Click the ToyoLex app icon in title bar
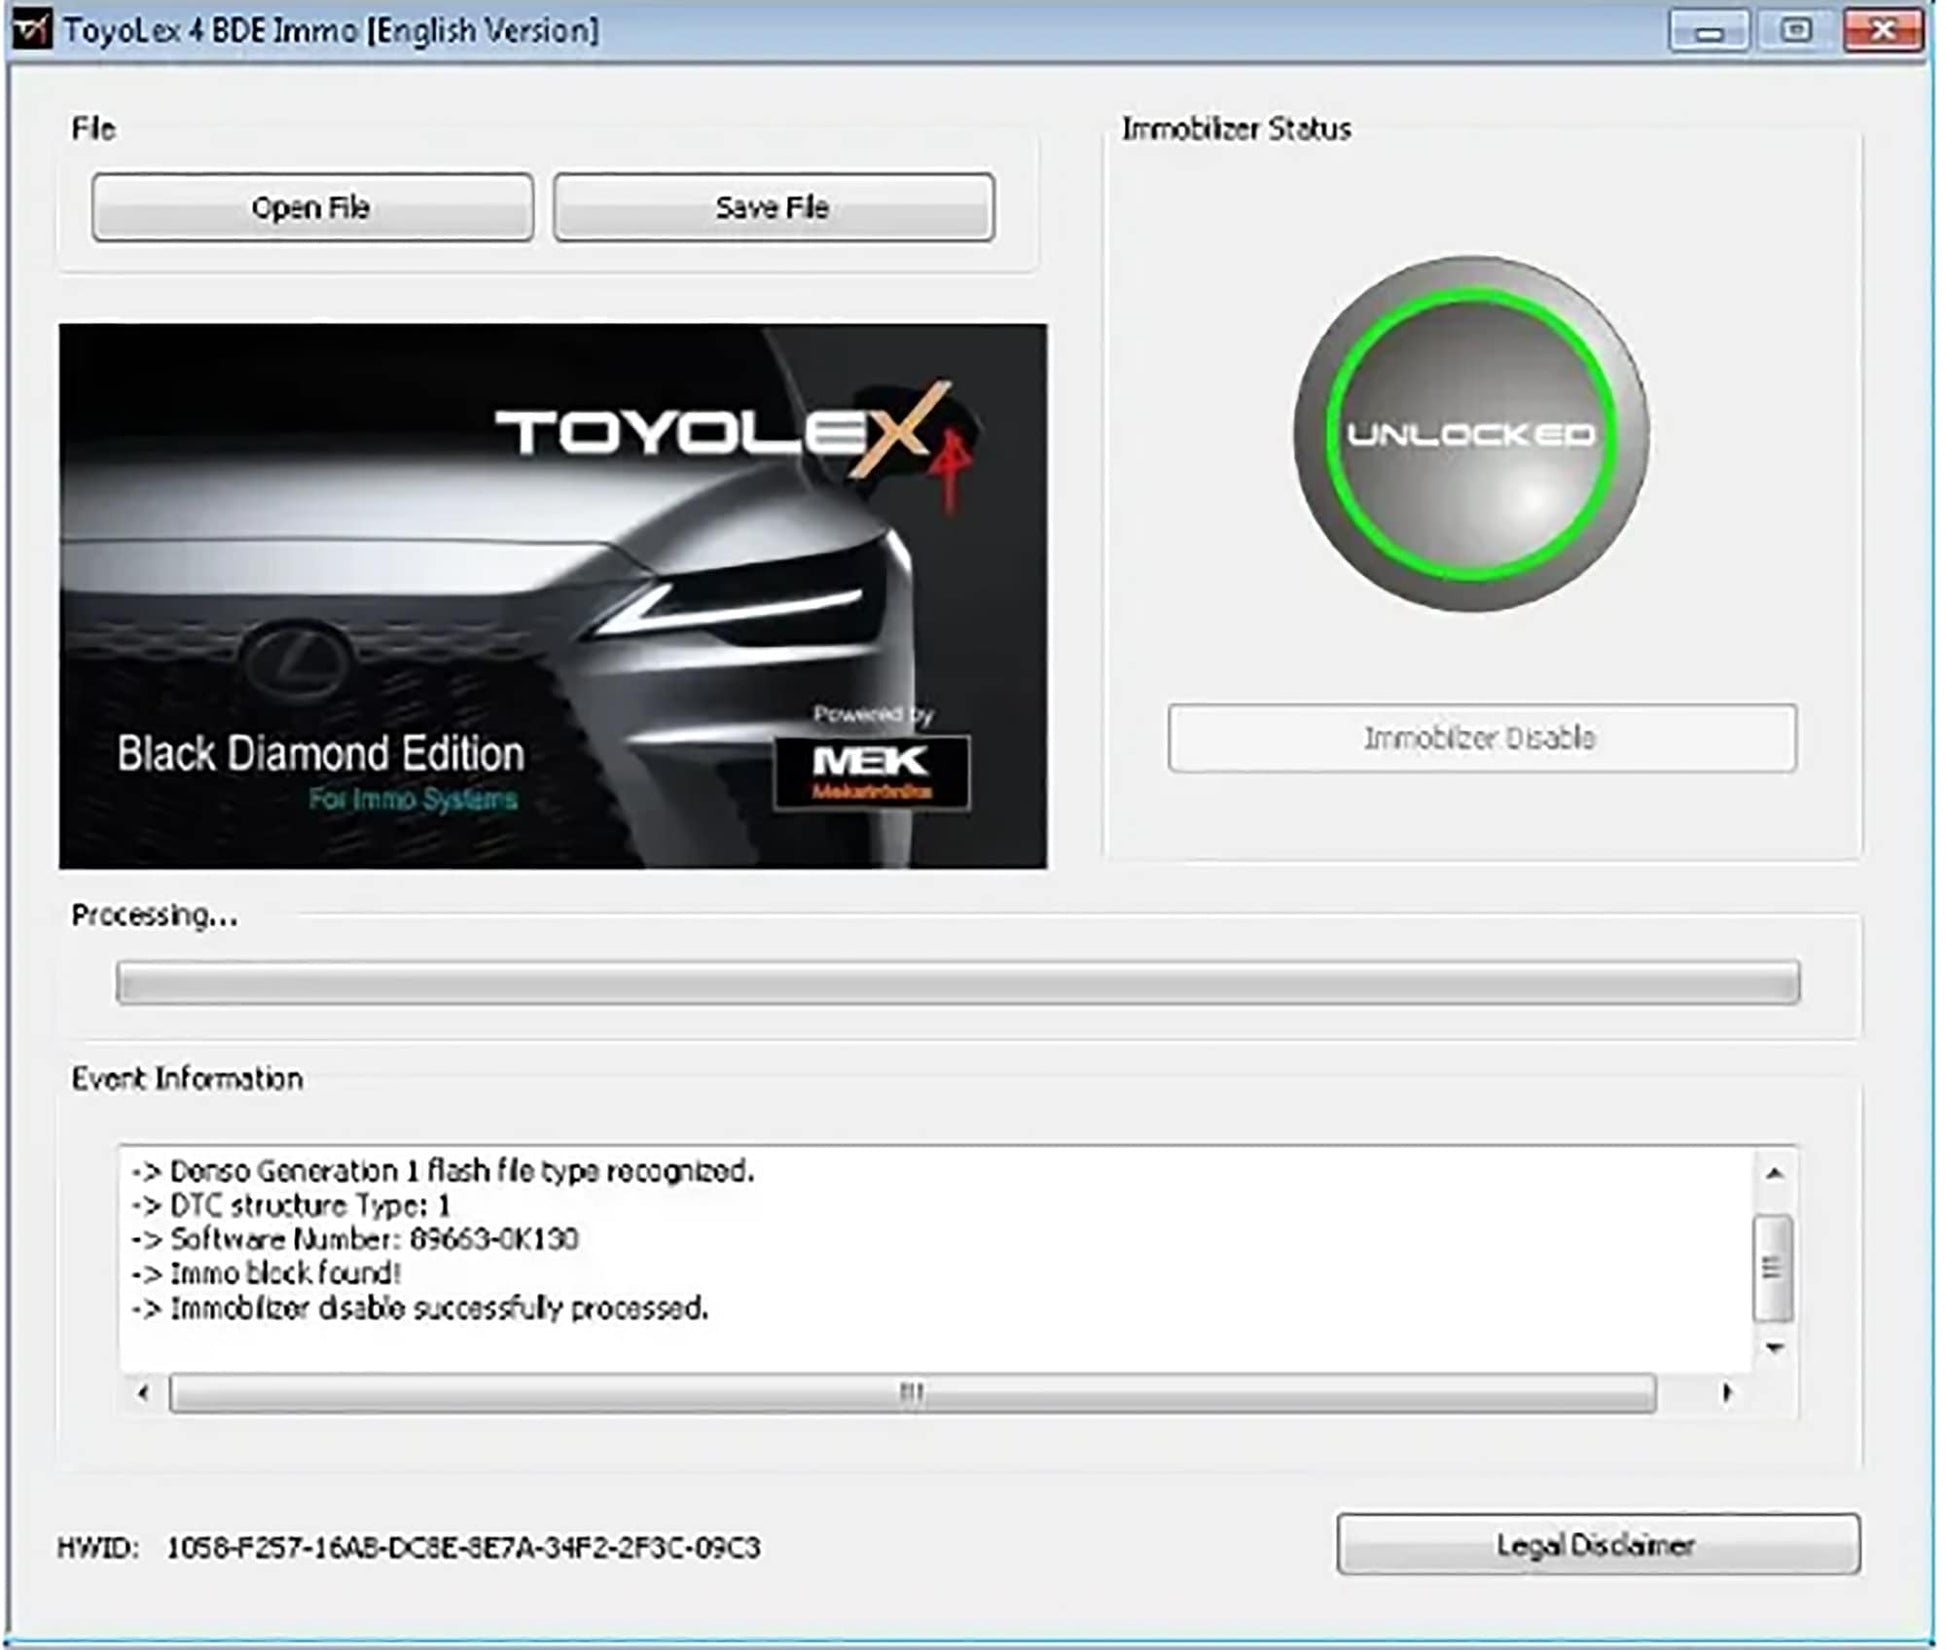This screenshot has width=1946, height=1650. (32, 30)
